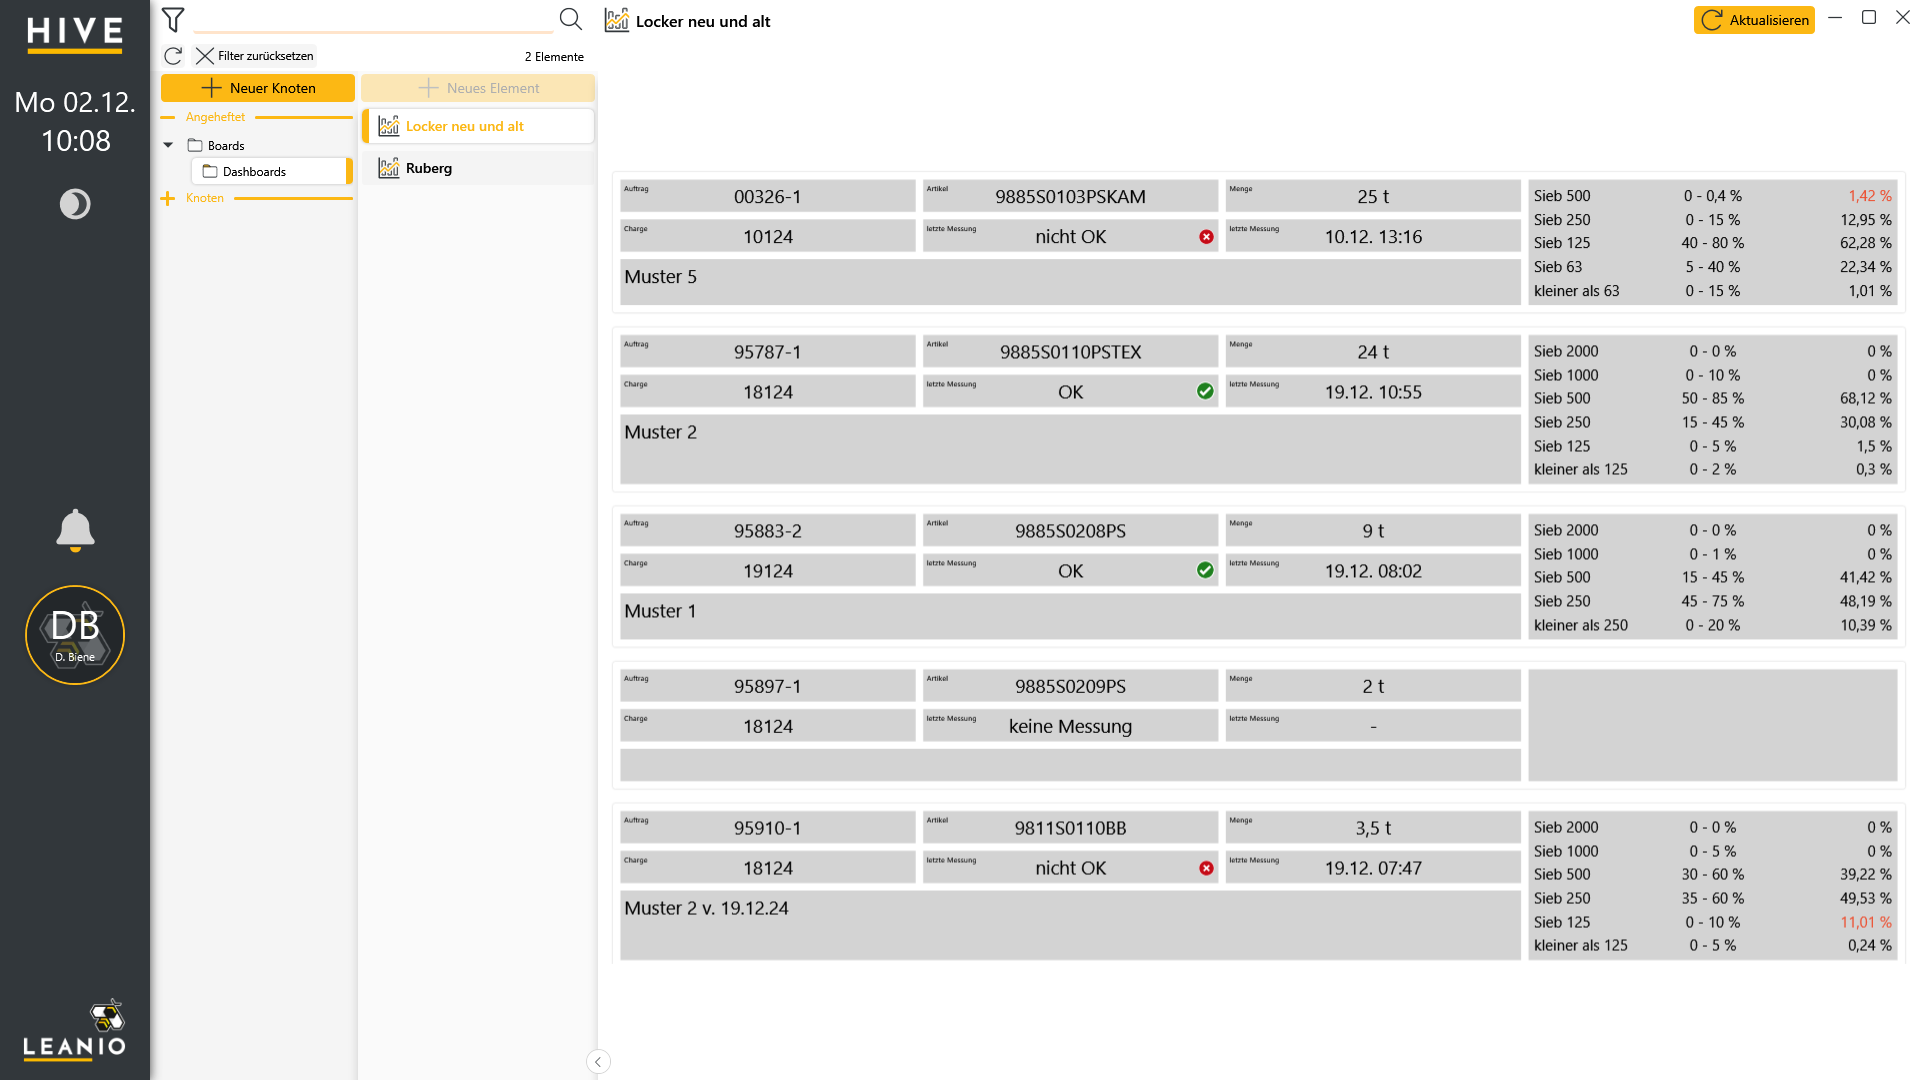Open the Locker neu und alt dashboard
This screenshot has height=1080, width=1920.
pyautogui.click(x=478, y=126)
